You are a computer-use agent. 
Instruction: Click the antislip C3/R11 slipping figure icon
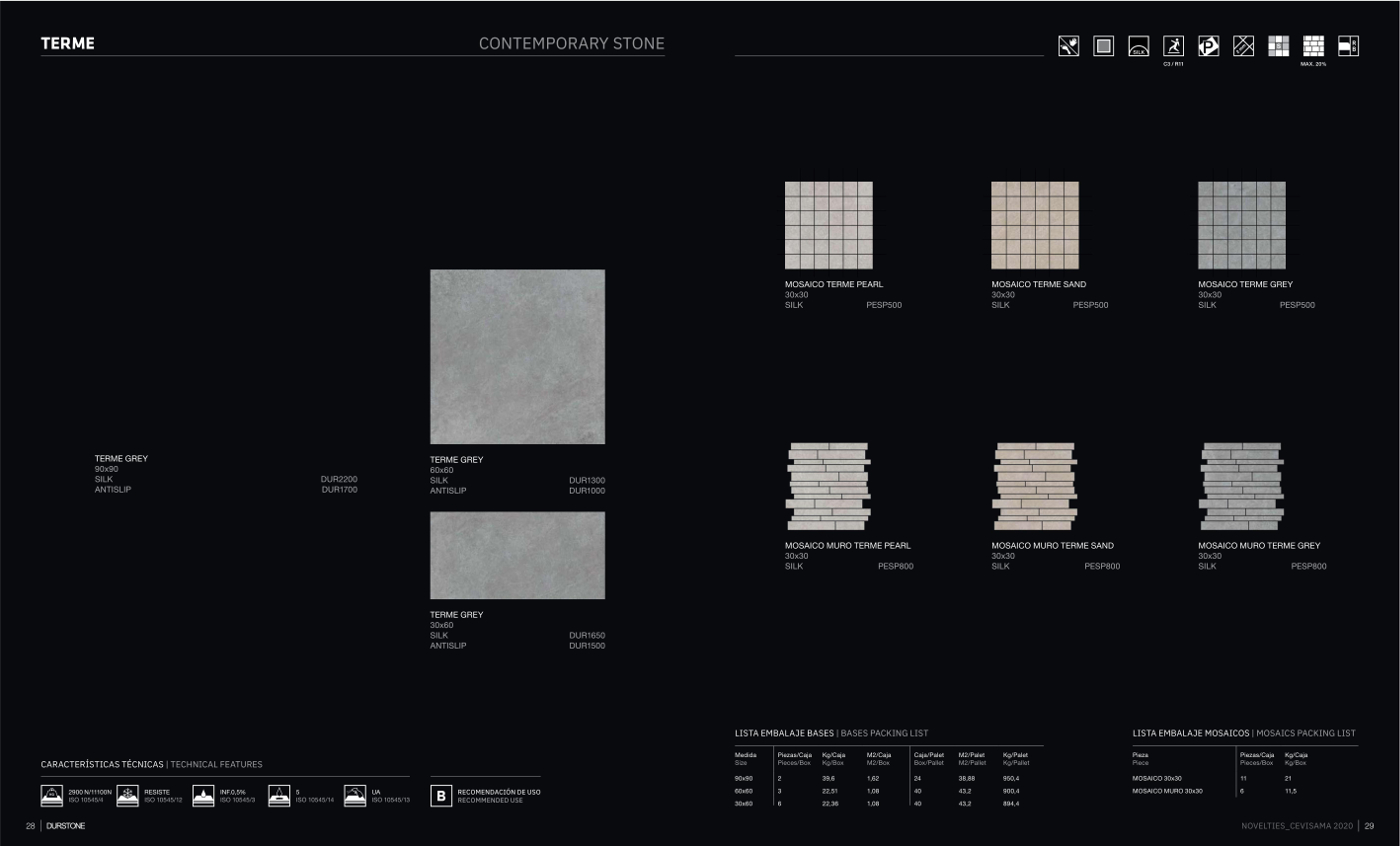[1173, 46]
